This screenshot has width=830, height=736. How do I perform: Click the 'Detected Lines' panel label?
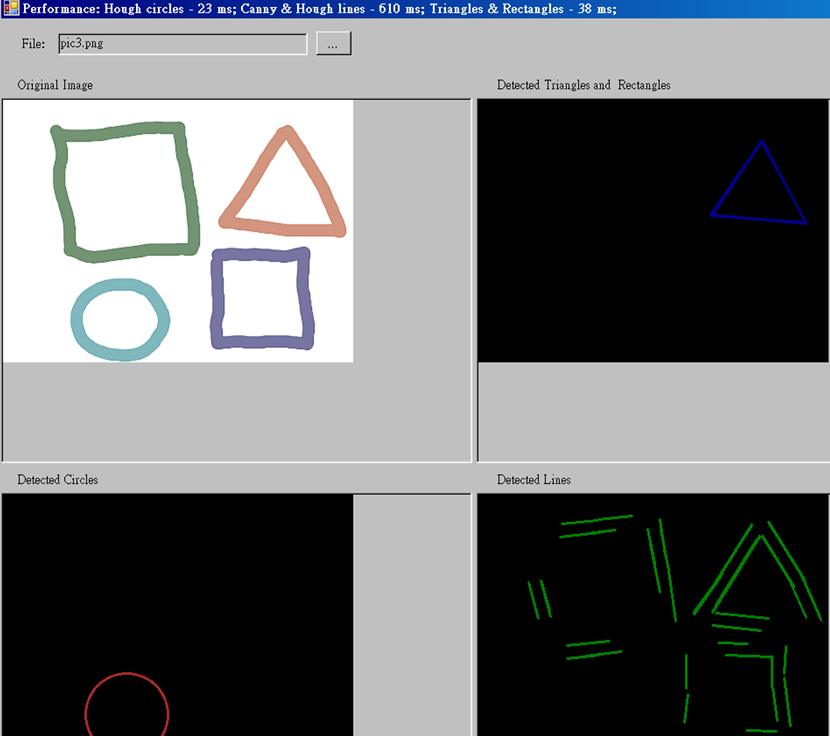533,480
